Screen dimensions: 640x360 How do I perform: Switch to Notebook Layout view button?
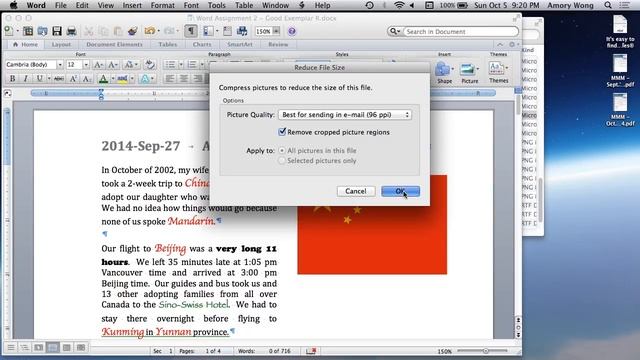(67, 347)
